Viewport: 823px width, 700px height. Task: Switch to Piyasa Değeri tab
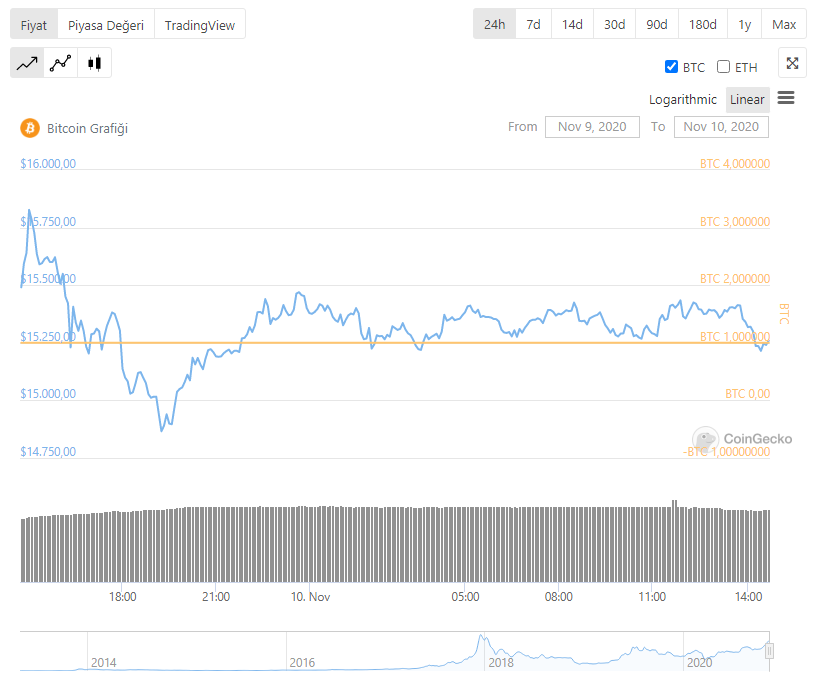pyautogui.click(x=105, y=24)
